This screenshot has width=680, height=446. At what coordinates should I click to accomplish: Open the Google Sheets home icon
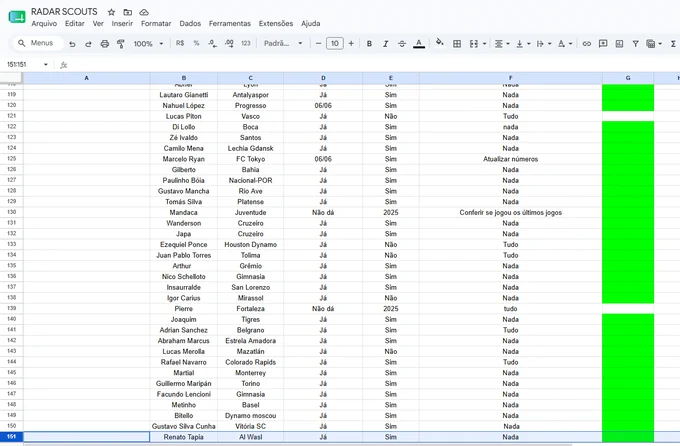pos(17,17)
